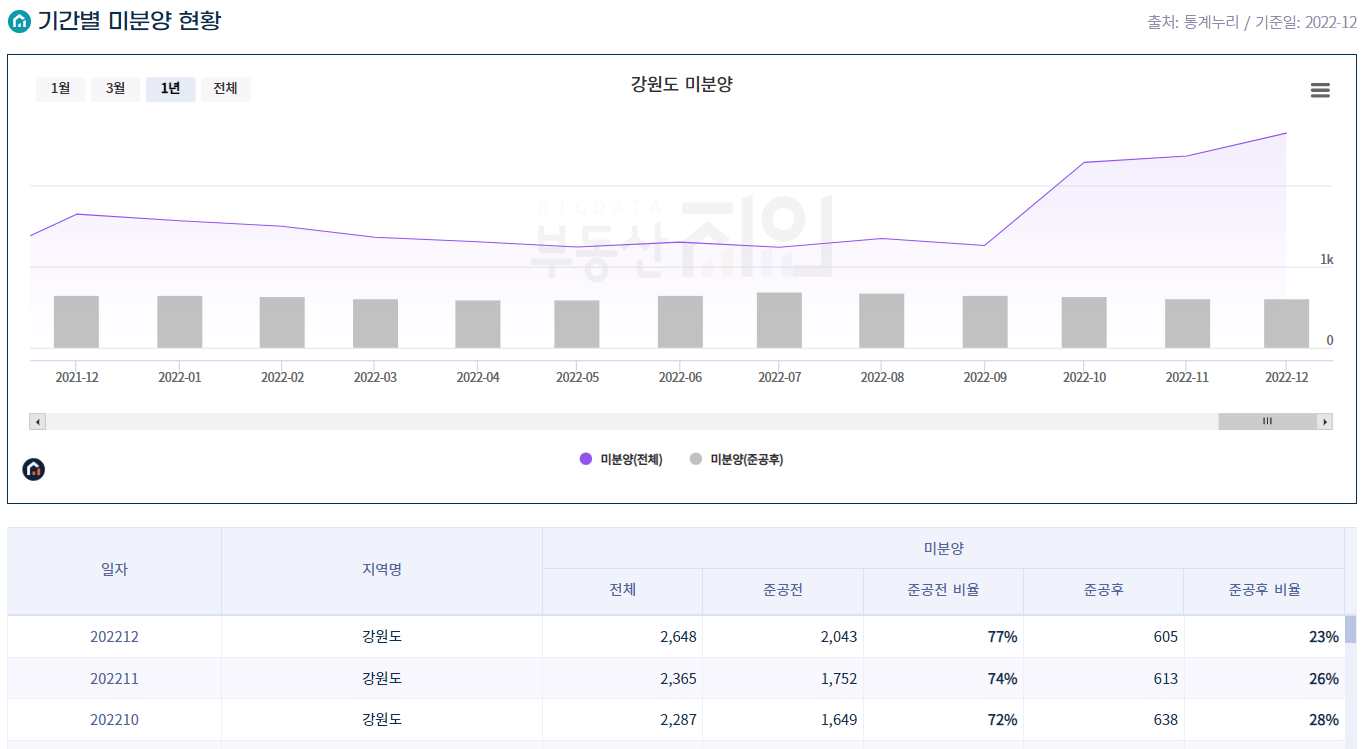This screenshot has width=1363, height=749.
Task: Click the 2022-06 gray bar
Action: (x=680, y=322)
